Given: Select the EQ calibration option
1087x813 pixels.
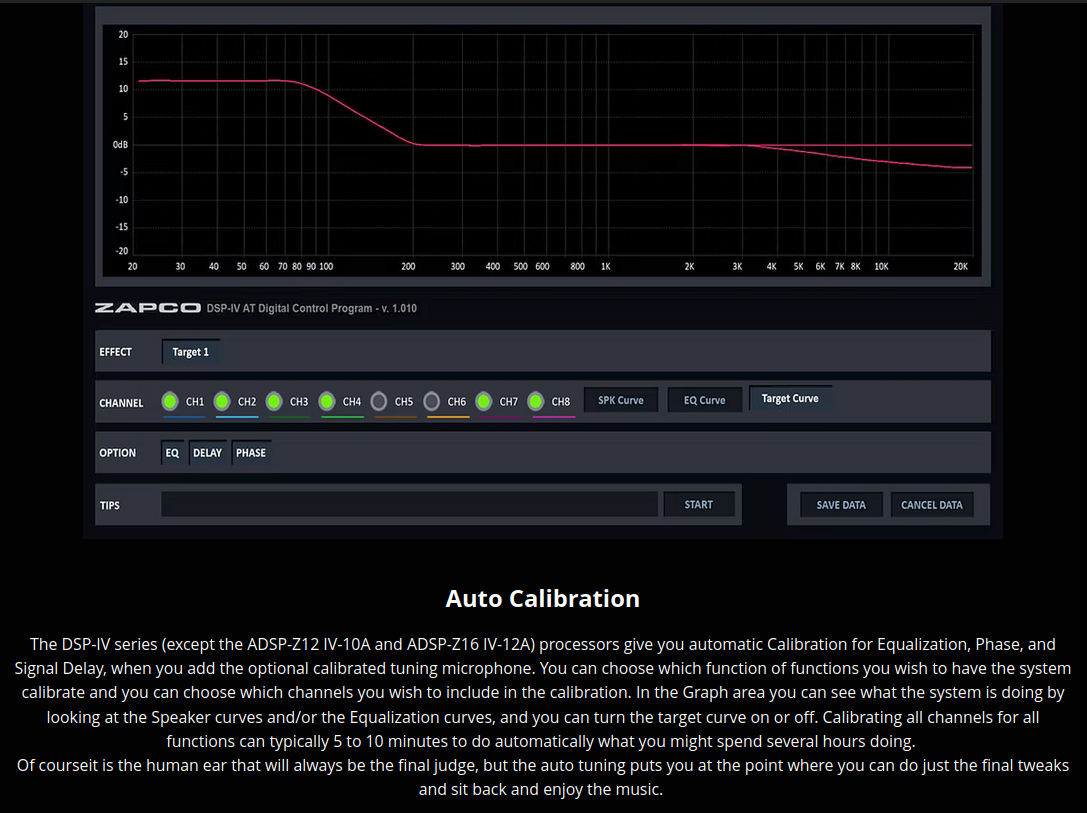Looking at the screenshot, I should click(x=172, y=453).
